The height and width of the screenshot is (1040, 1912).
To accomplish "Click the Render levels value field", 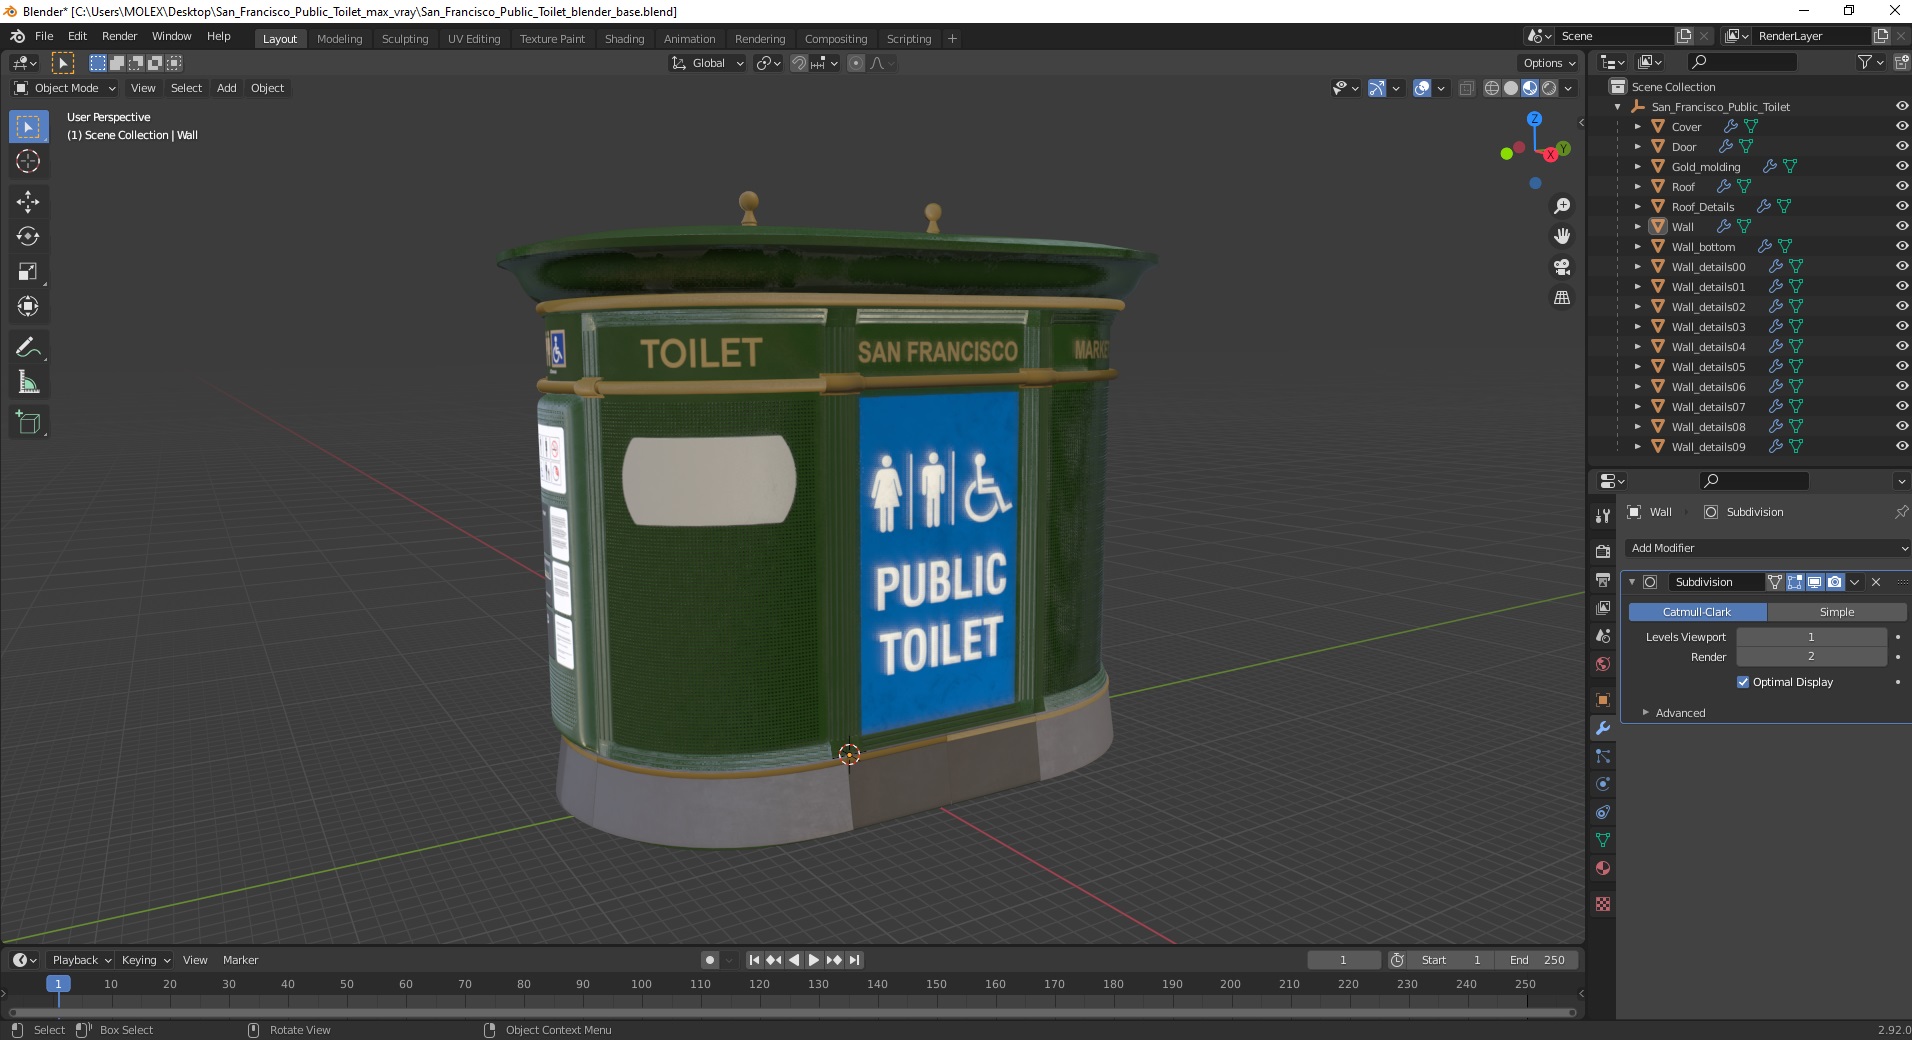I will tap(1811, 657).
